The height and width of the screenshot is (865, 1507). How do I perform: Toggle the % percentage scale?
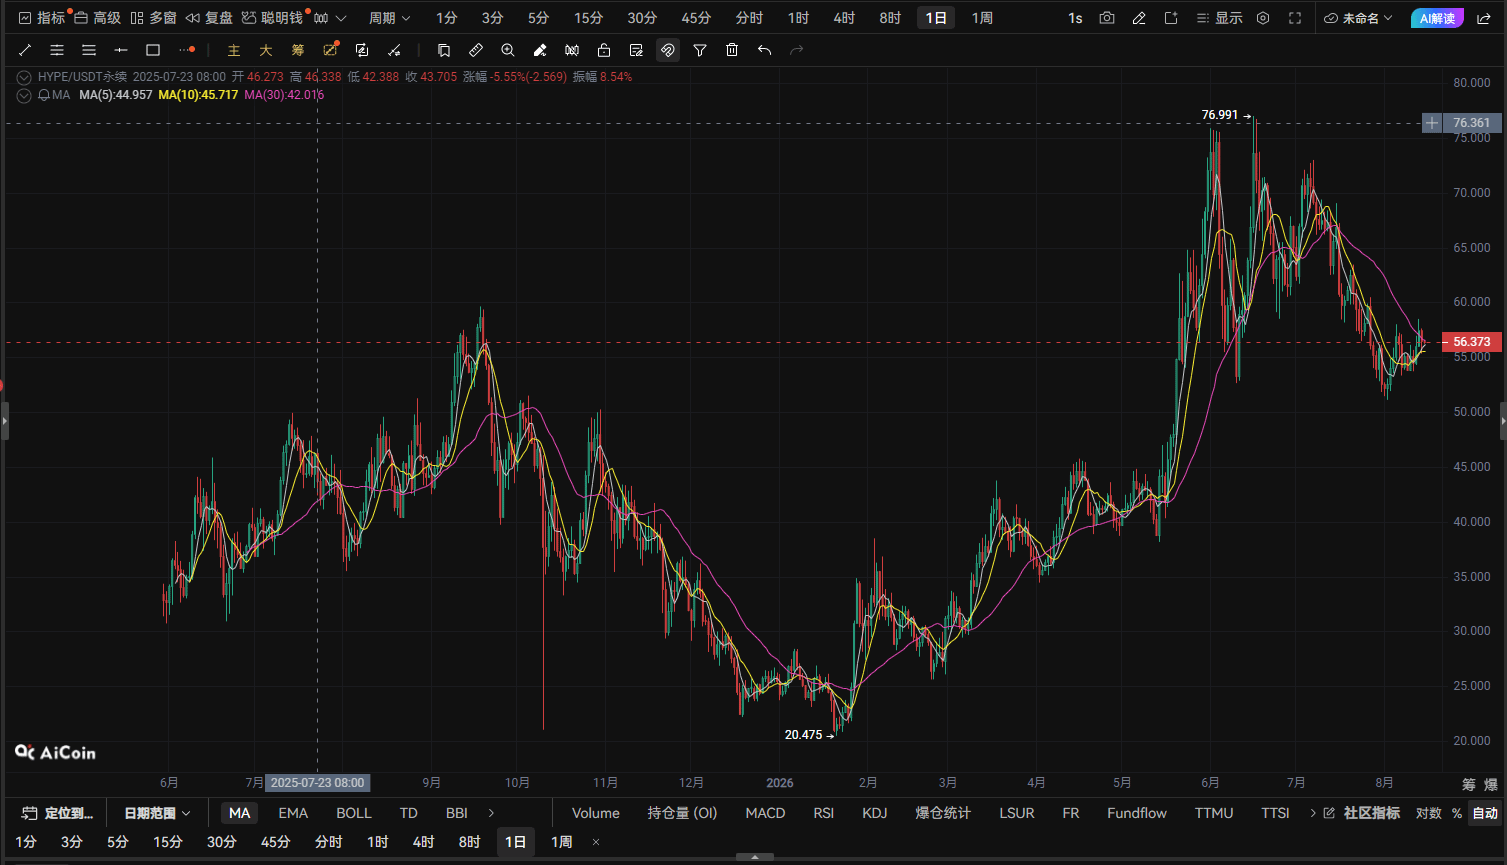click(x=1457, y=813)
